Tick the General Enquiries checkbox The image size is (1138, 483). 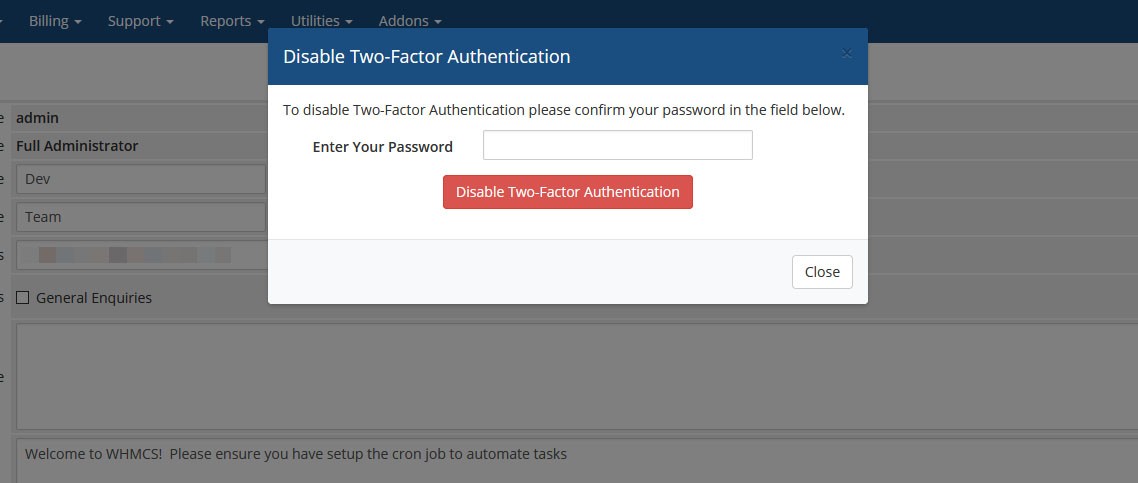pyautogui.click(x=23, y=297)
